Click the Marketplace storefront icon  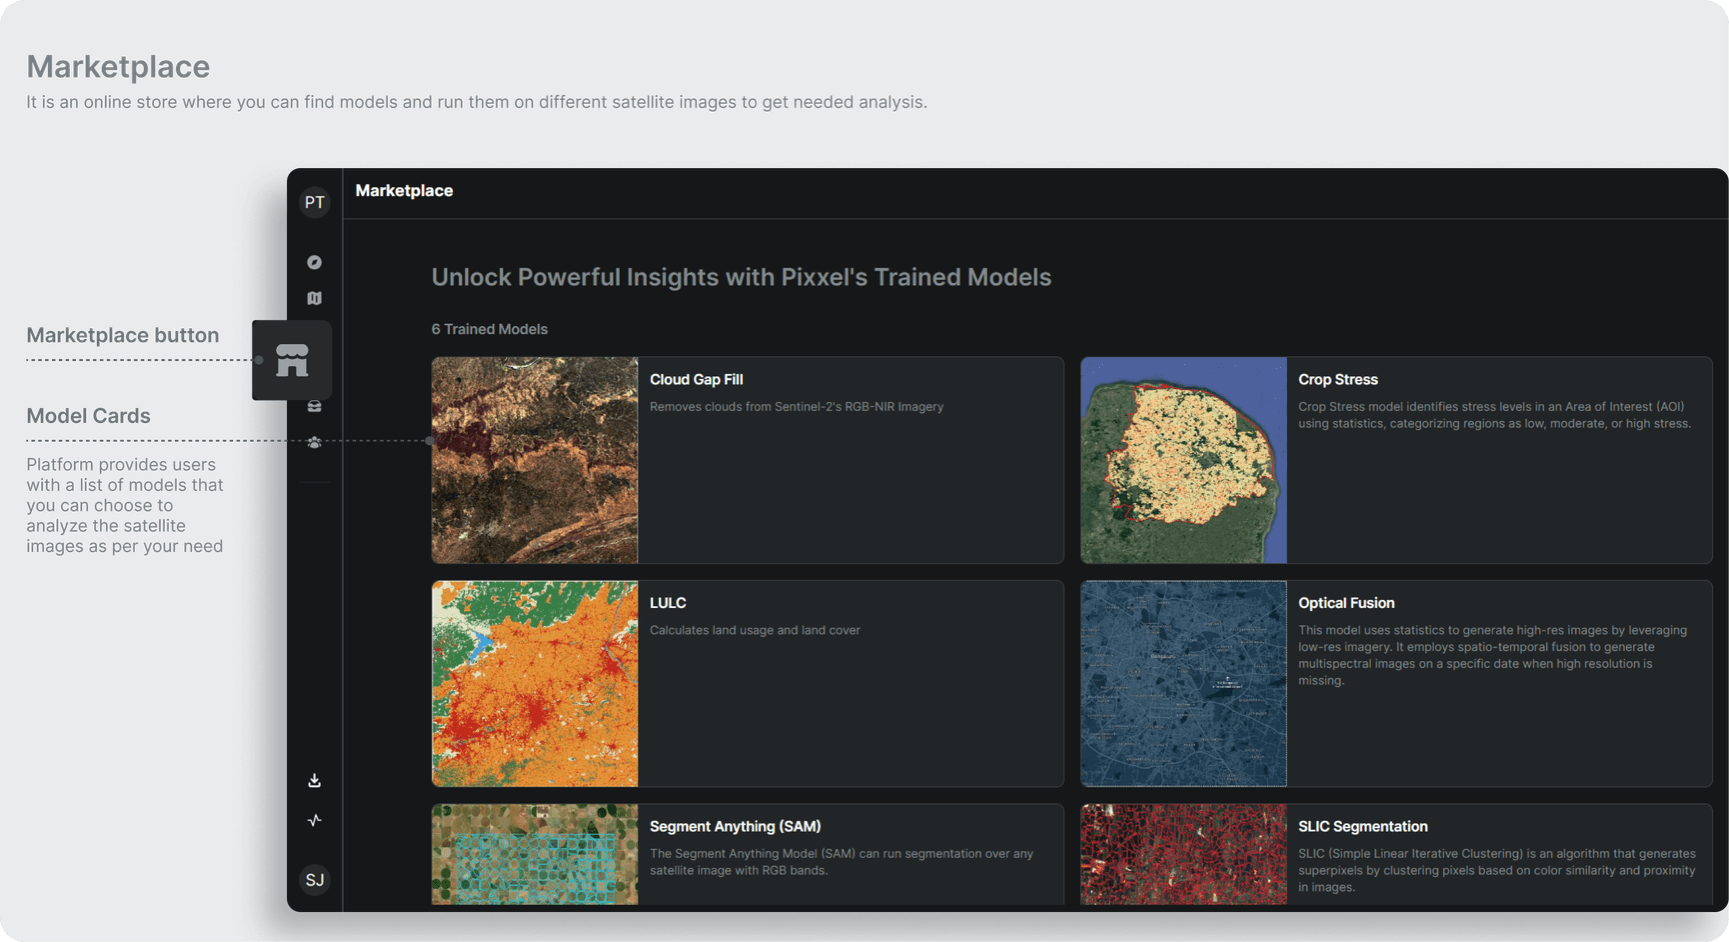292,360
